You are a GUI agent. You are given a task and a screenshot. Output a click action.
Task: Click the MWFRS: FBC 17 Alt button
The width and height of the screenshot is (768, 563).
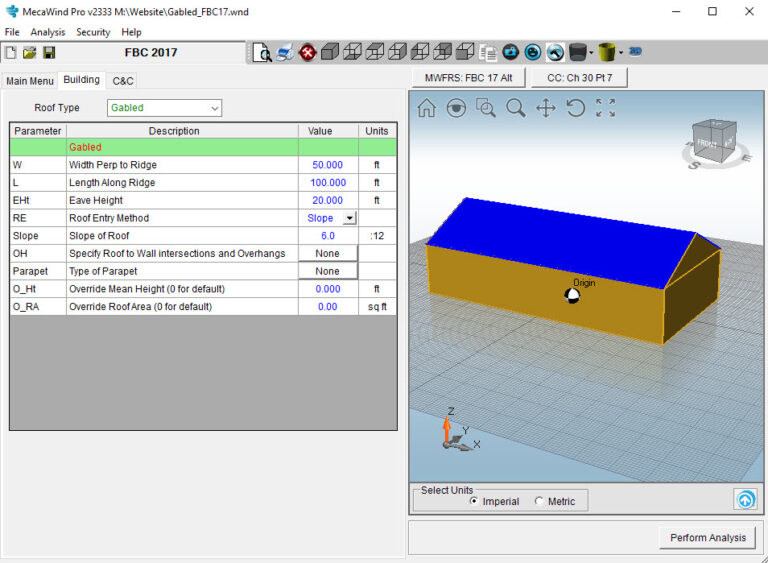pyautogui.click(x=468, y=78)
